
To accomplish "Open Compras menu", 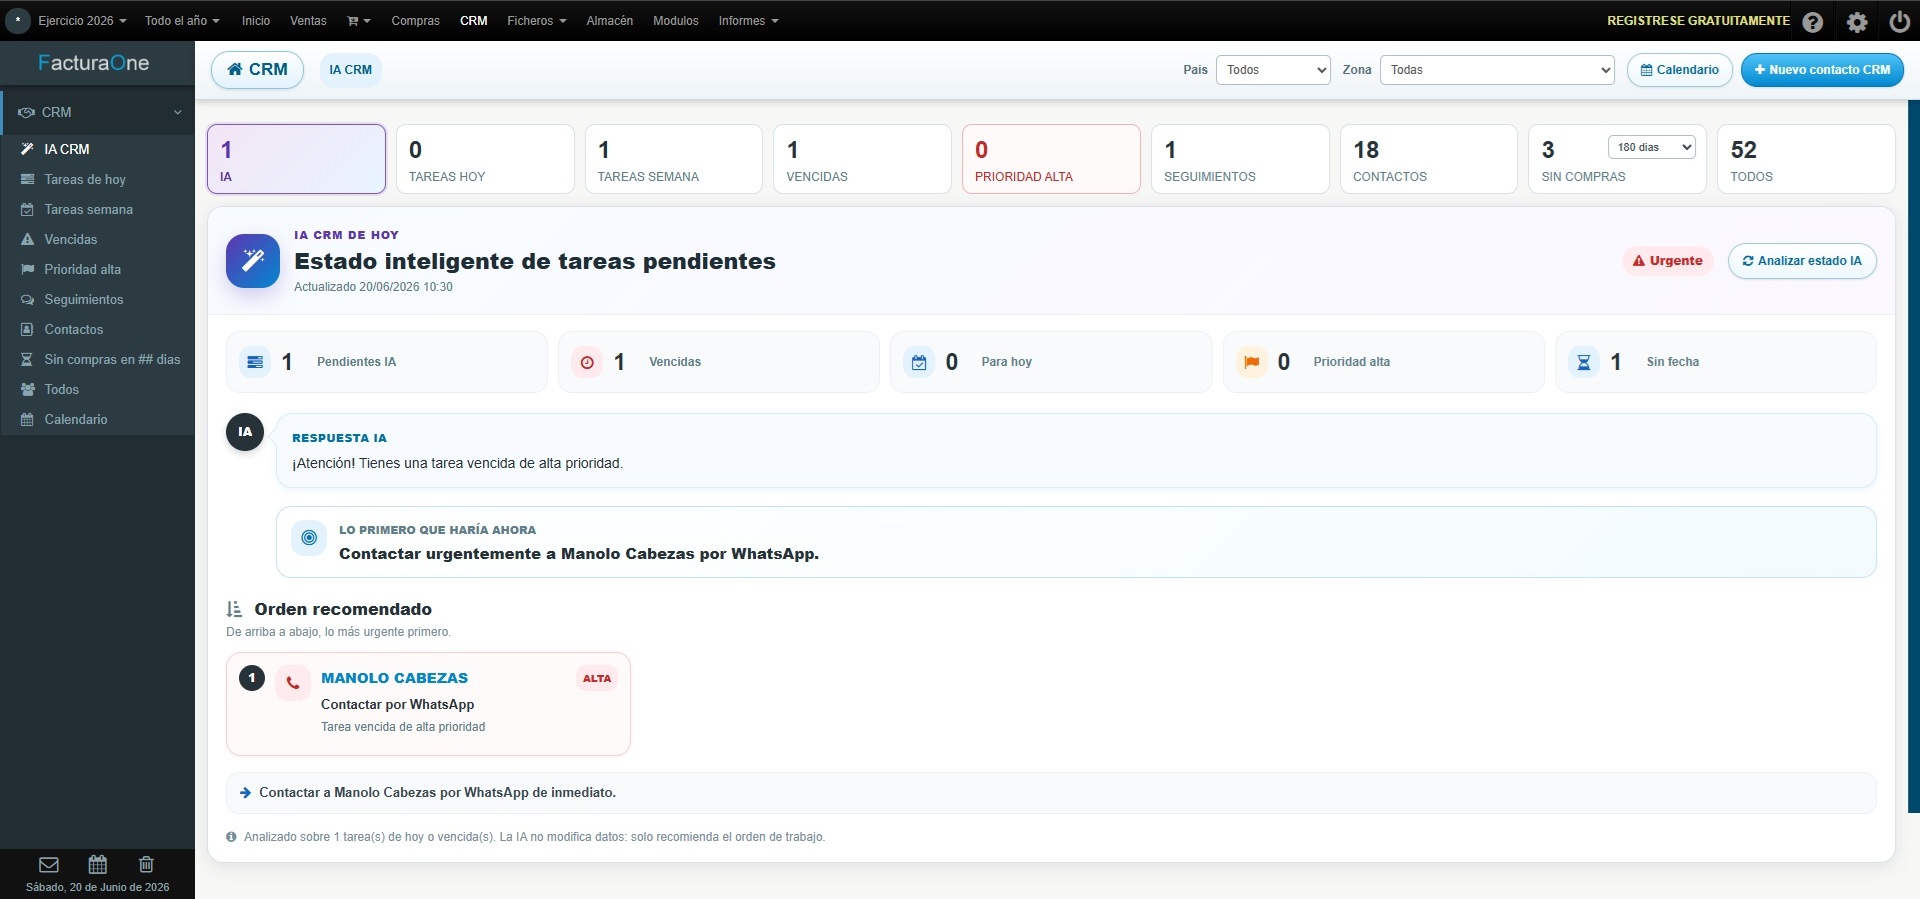I will 415,21.
